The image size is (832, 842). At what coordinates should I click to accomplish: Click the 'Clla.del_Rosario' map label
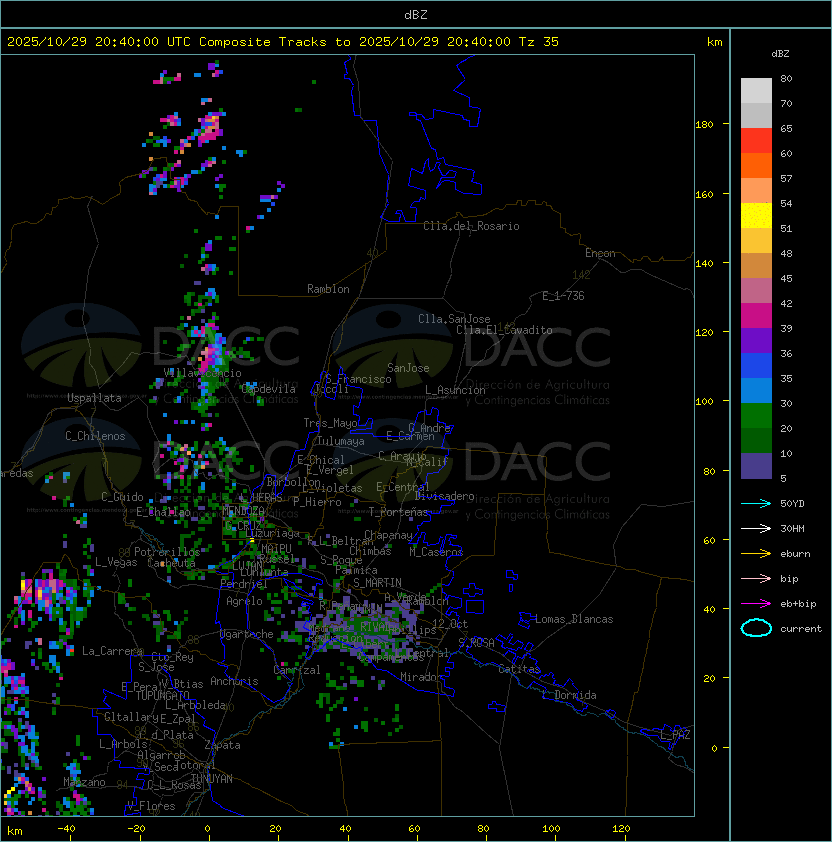(471, 226)
